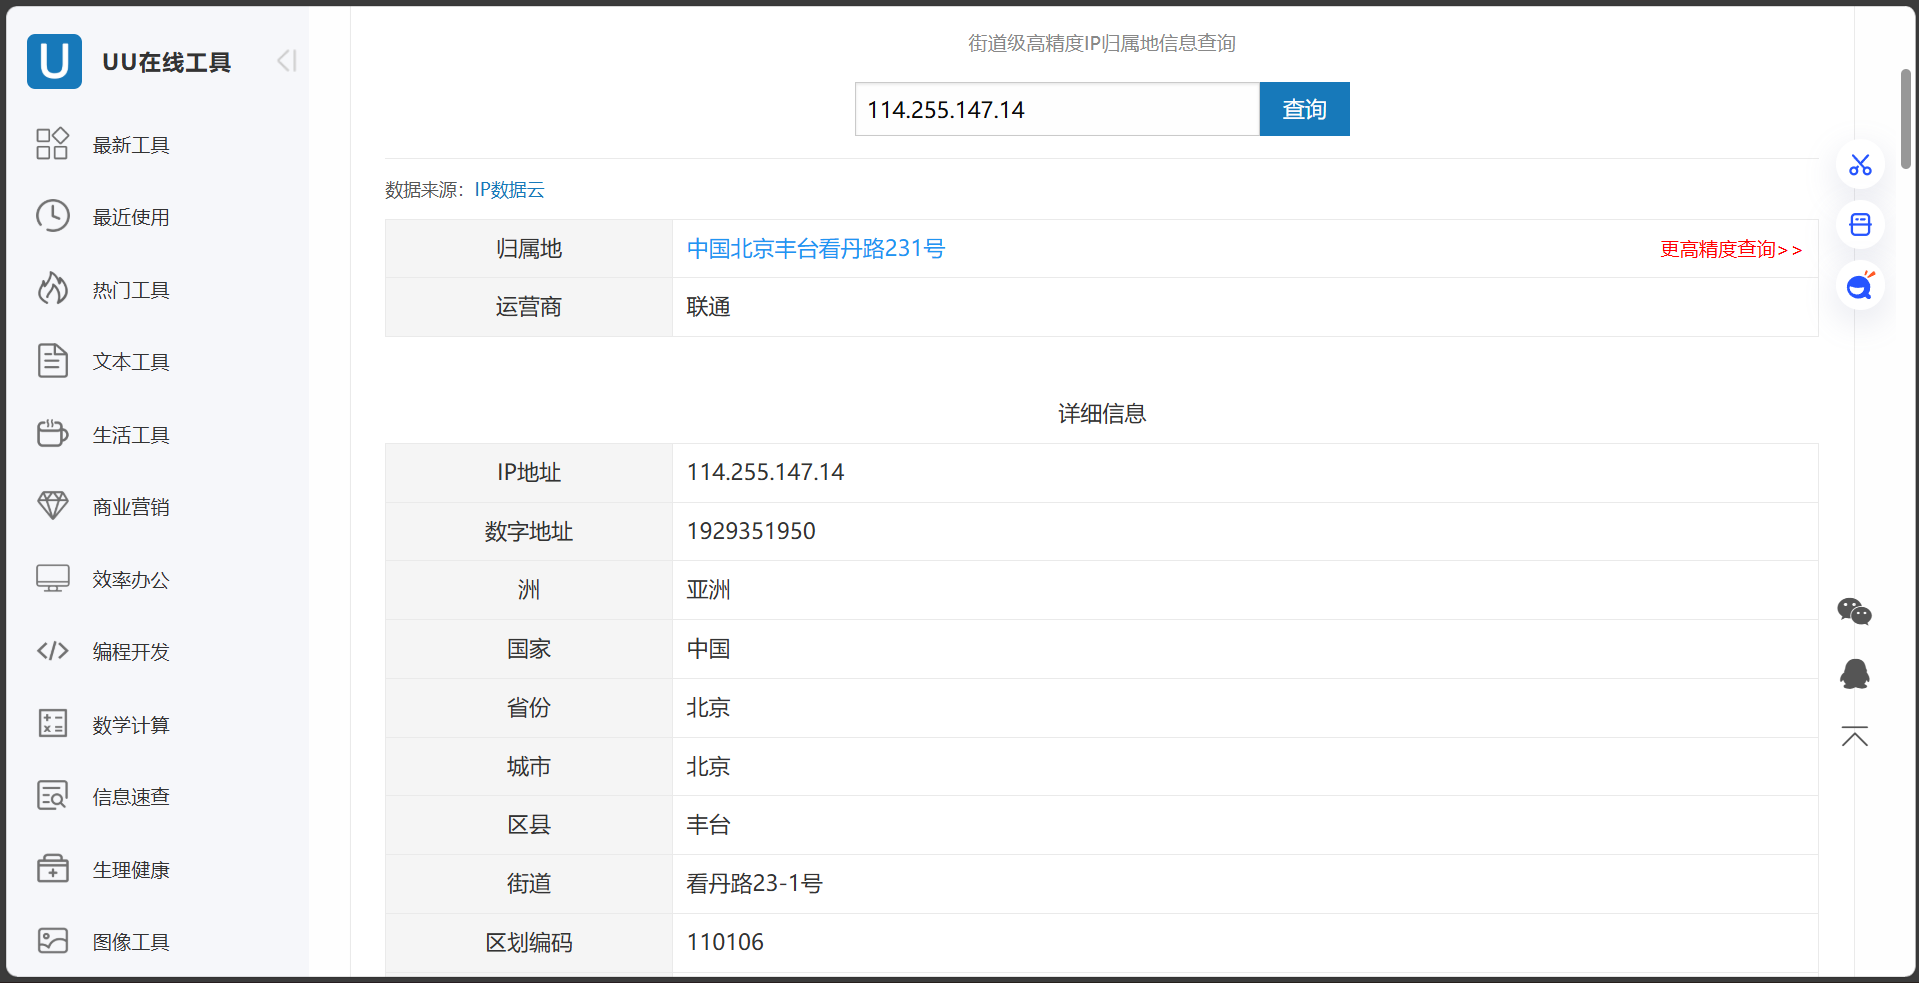Click the 效率办公 monitor icon
Image resolution: width=1919 pixels, height=983 pixels.
[52, 579]
